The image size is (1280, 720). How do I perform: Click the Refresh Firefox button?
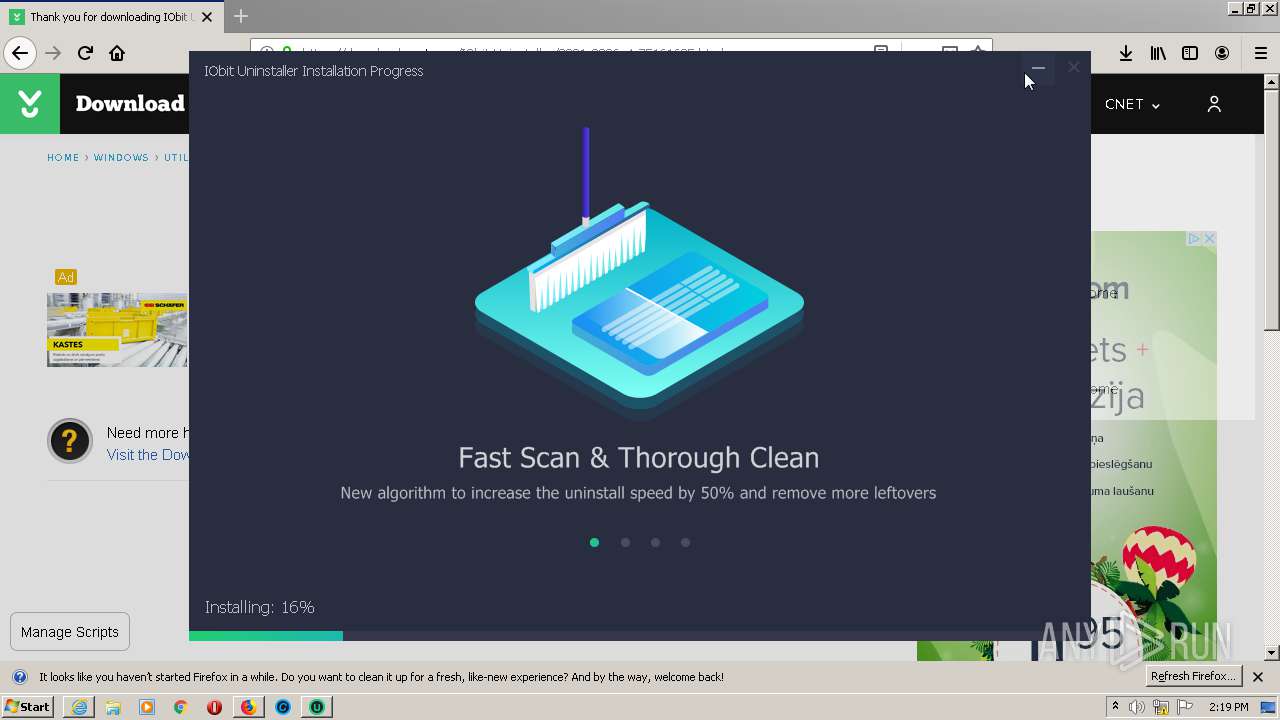click(1194, 677)
